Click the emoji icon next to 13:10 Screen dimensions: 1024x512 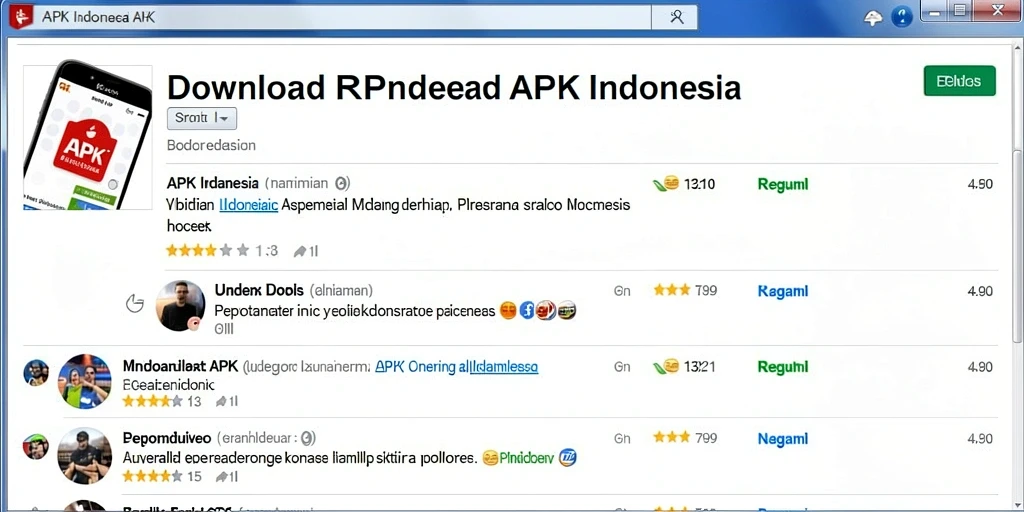(x=670, y=184)
